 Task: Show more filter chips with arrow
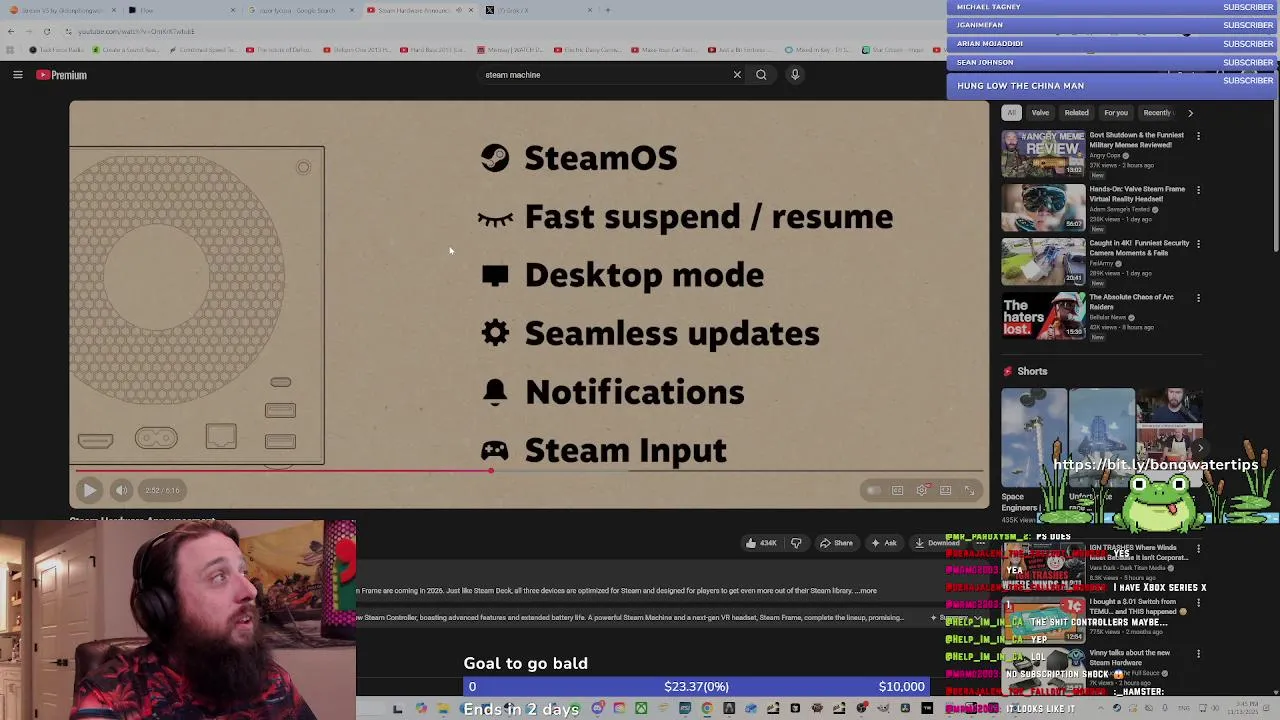coord(1190,113)
